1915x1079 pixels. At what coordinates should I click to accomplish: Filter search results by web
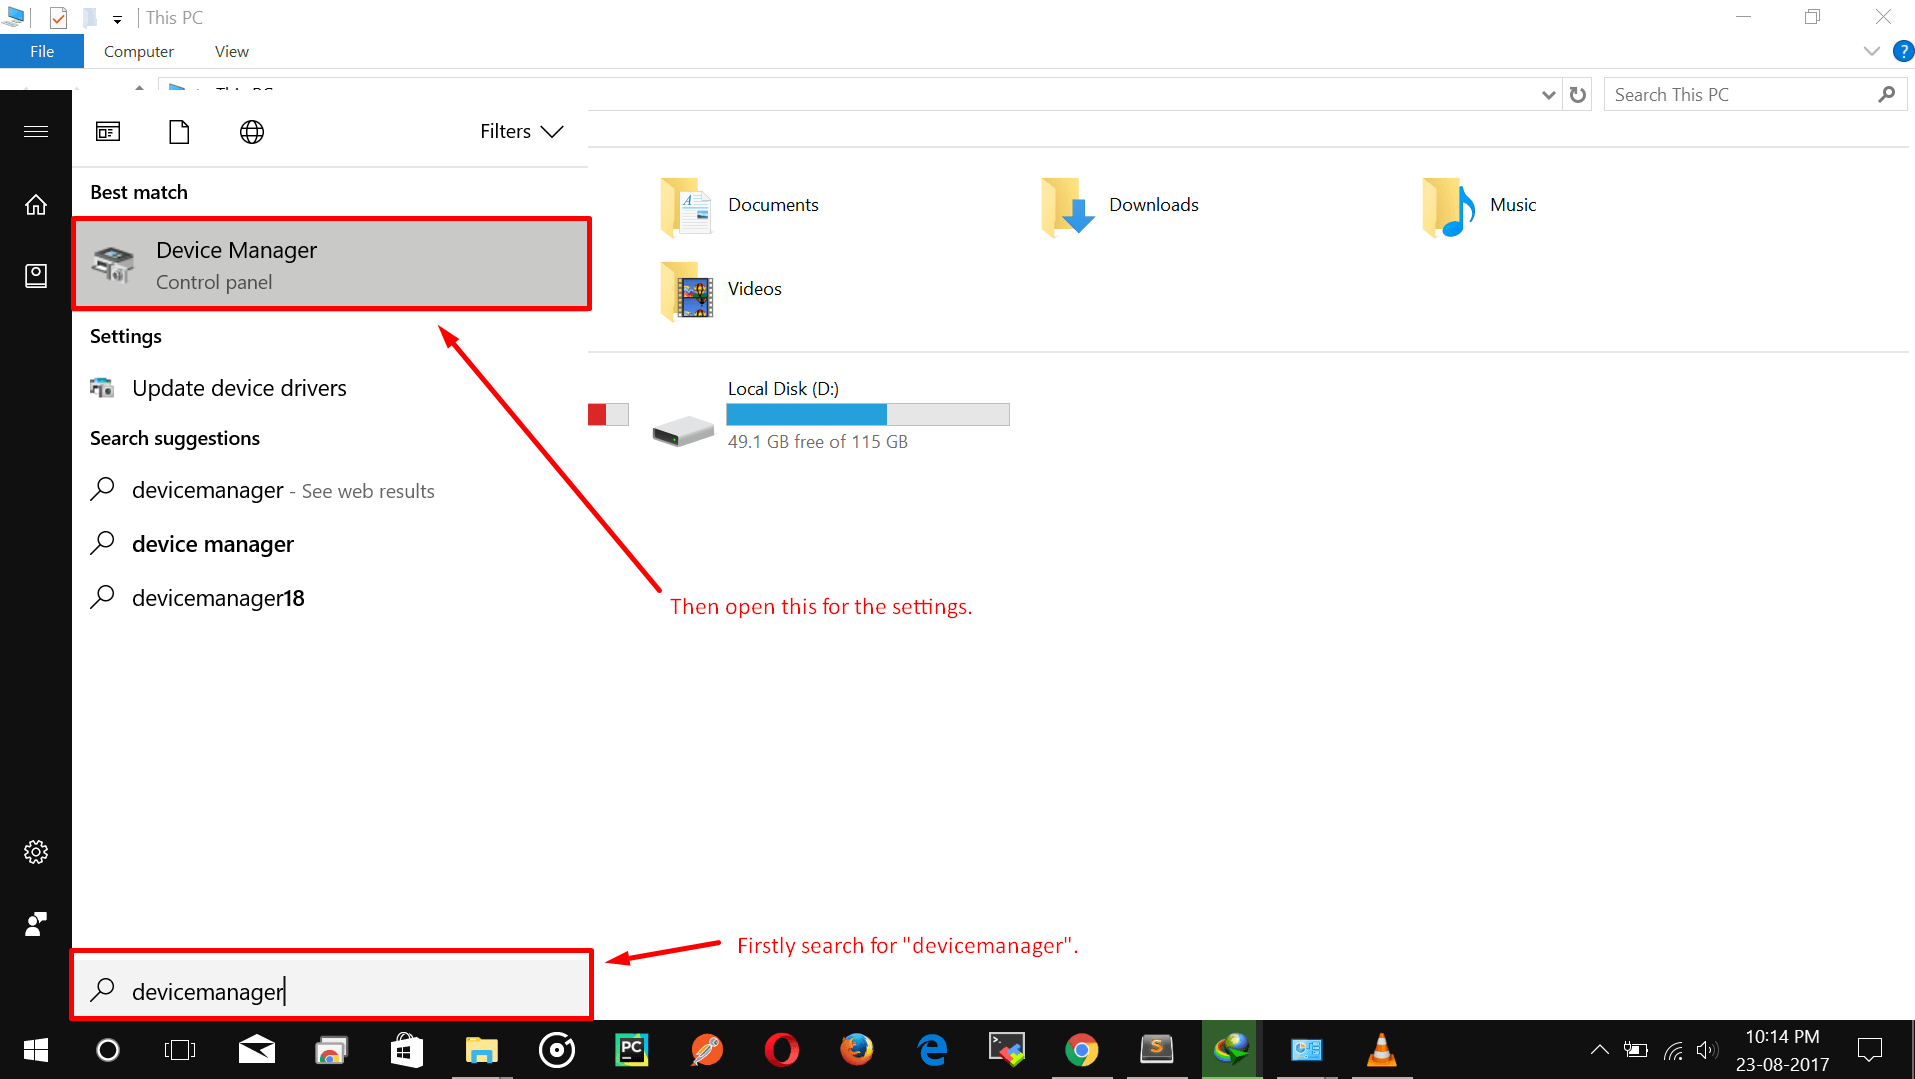252,132
